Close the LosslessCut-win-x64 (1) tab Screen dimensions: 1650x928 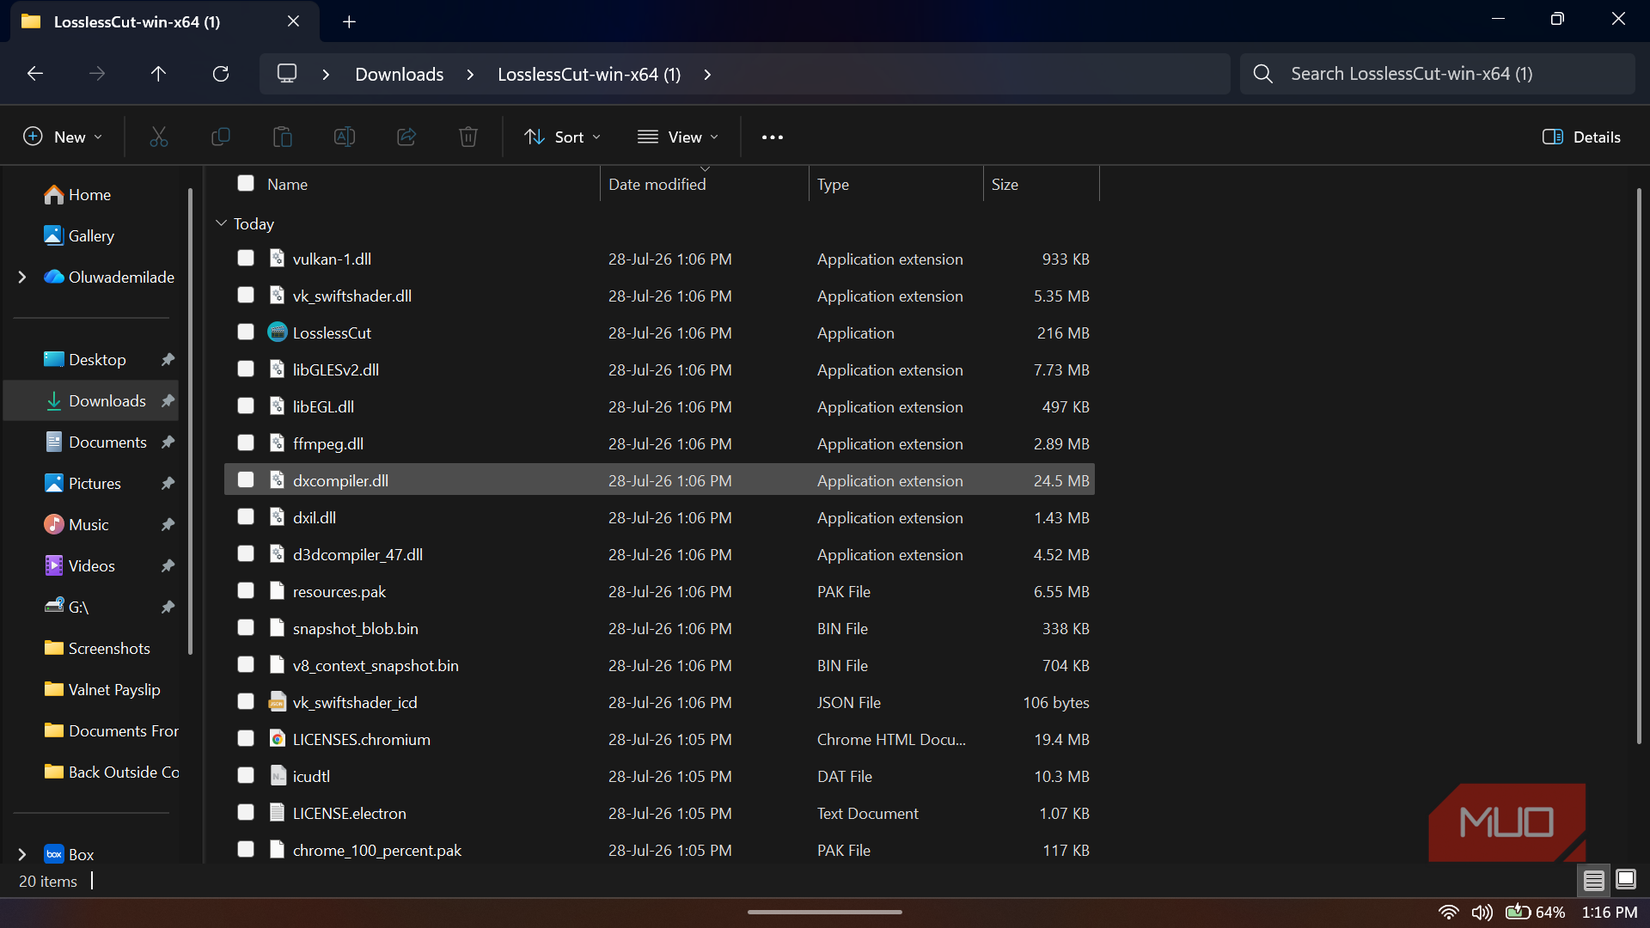(x=293, y=21)
